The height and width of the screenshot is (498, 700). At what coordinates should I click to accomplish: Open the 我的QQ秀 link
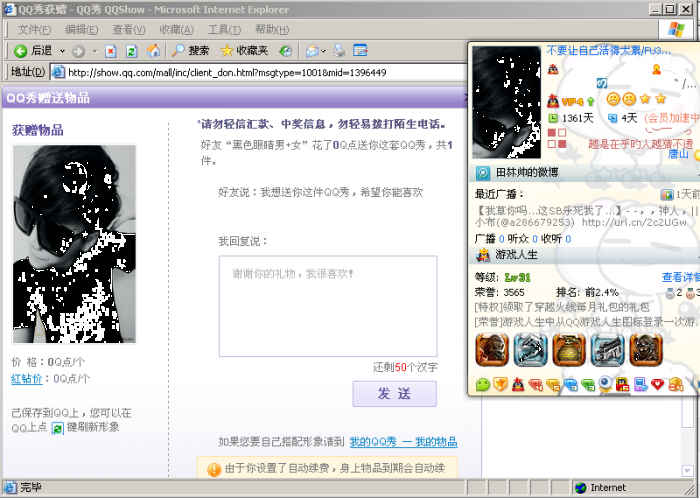pos(373,442)
